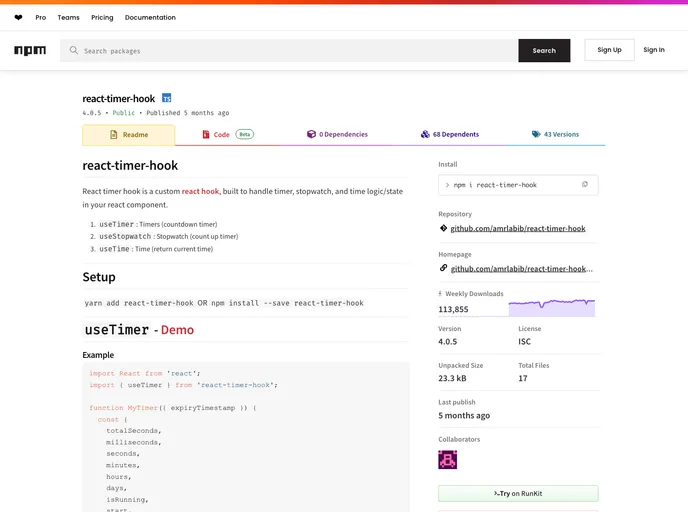
Task: Click the react-timer-hook package title
Action: pos(119,99)
